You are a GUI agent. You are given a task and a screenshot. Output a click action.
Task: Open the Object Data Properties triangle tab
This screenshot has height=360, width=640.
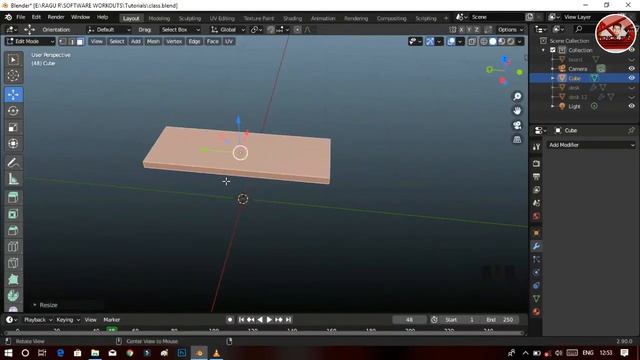536,299
